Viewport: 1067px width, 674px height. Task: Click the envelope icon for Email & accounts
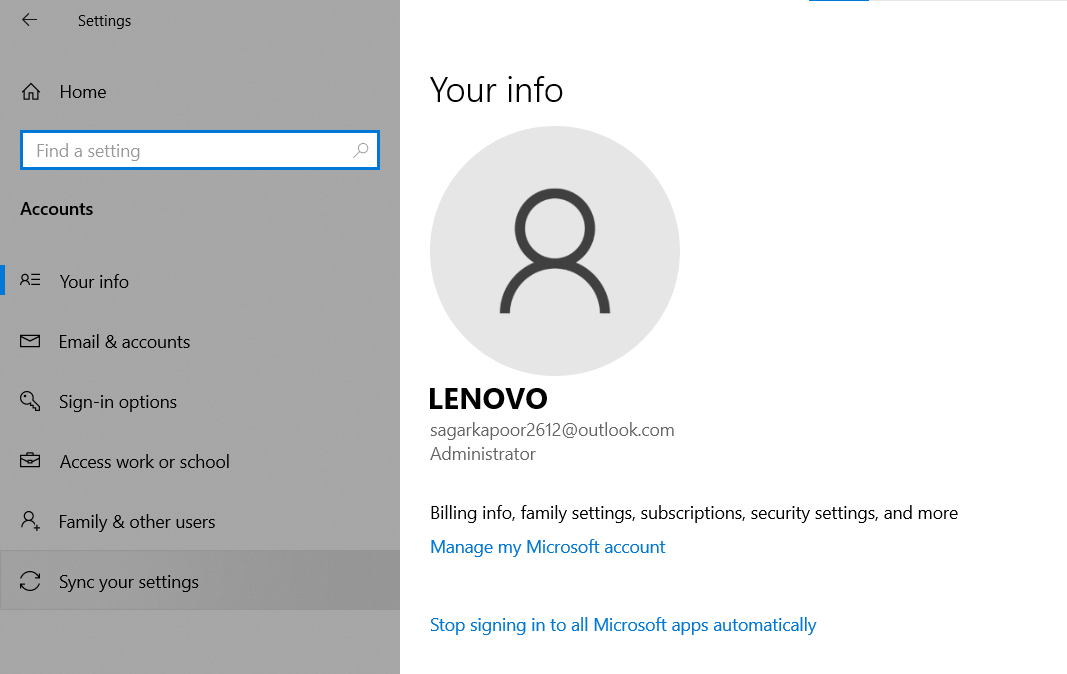pos(31,342)
